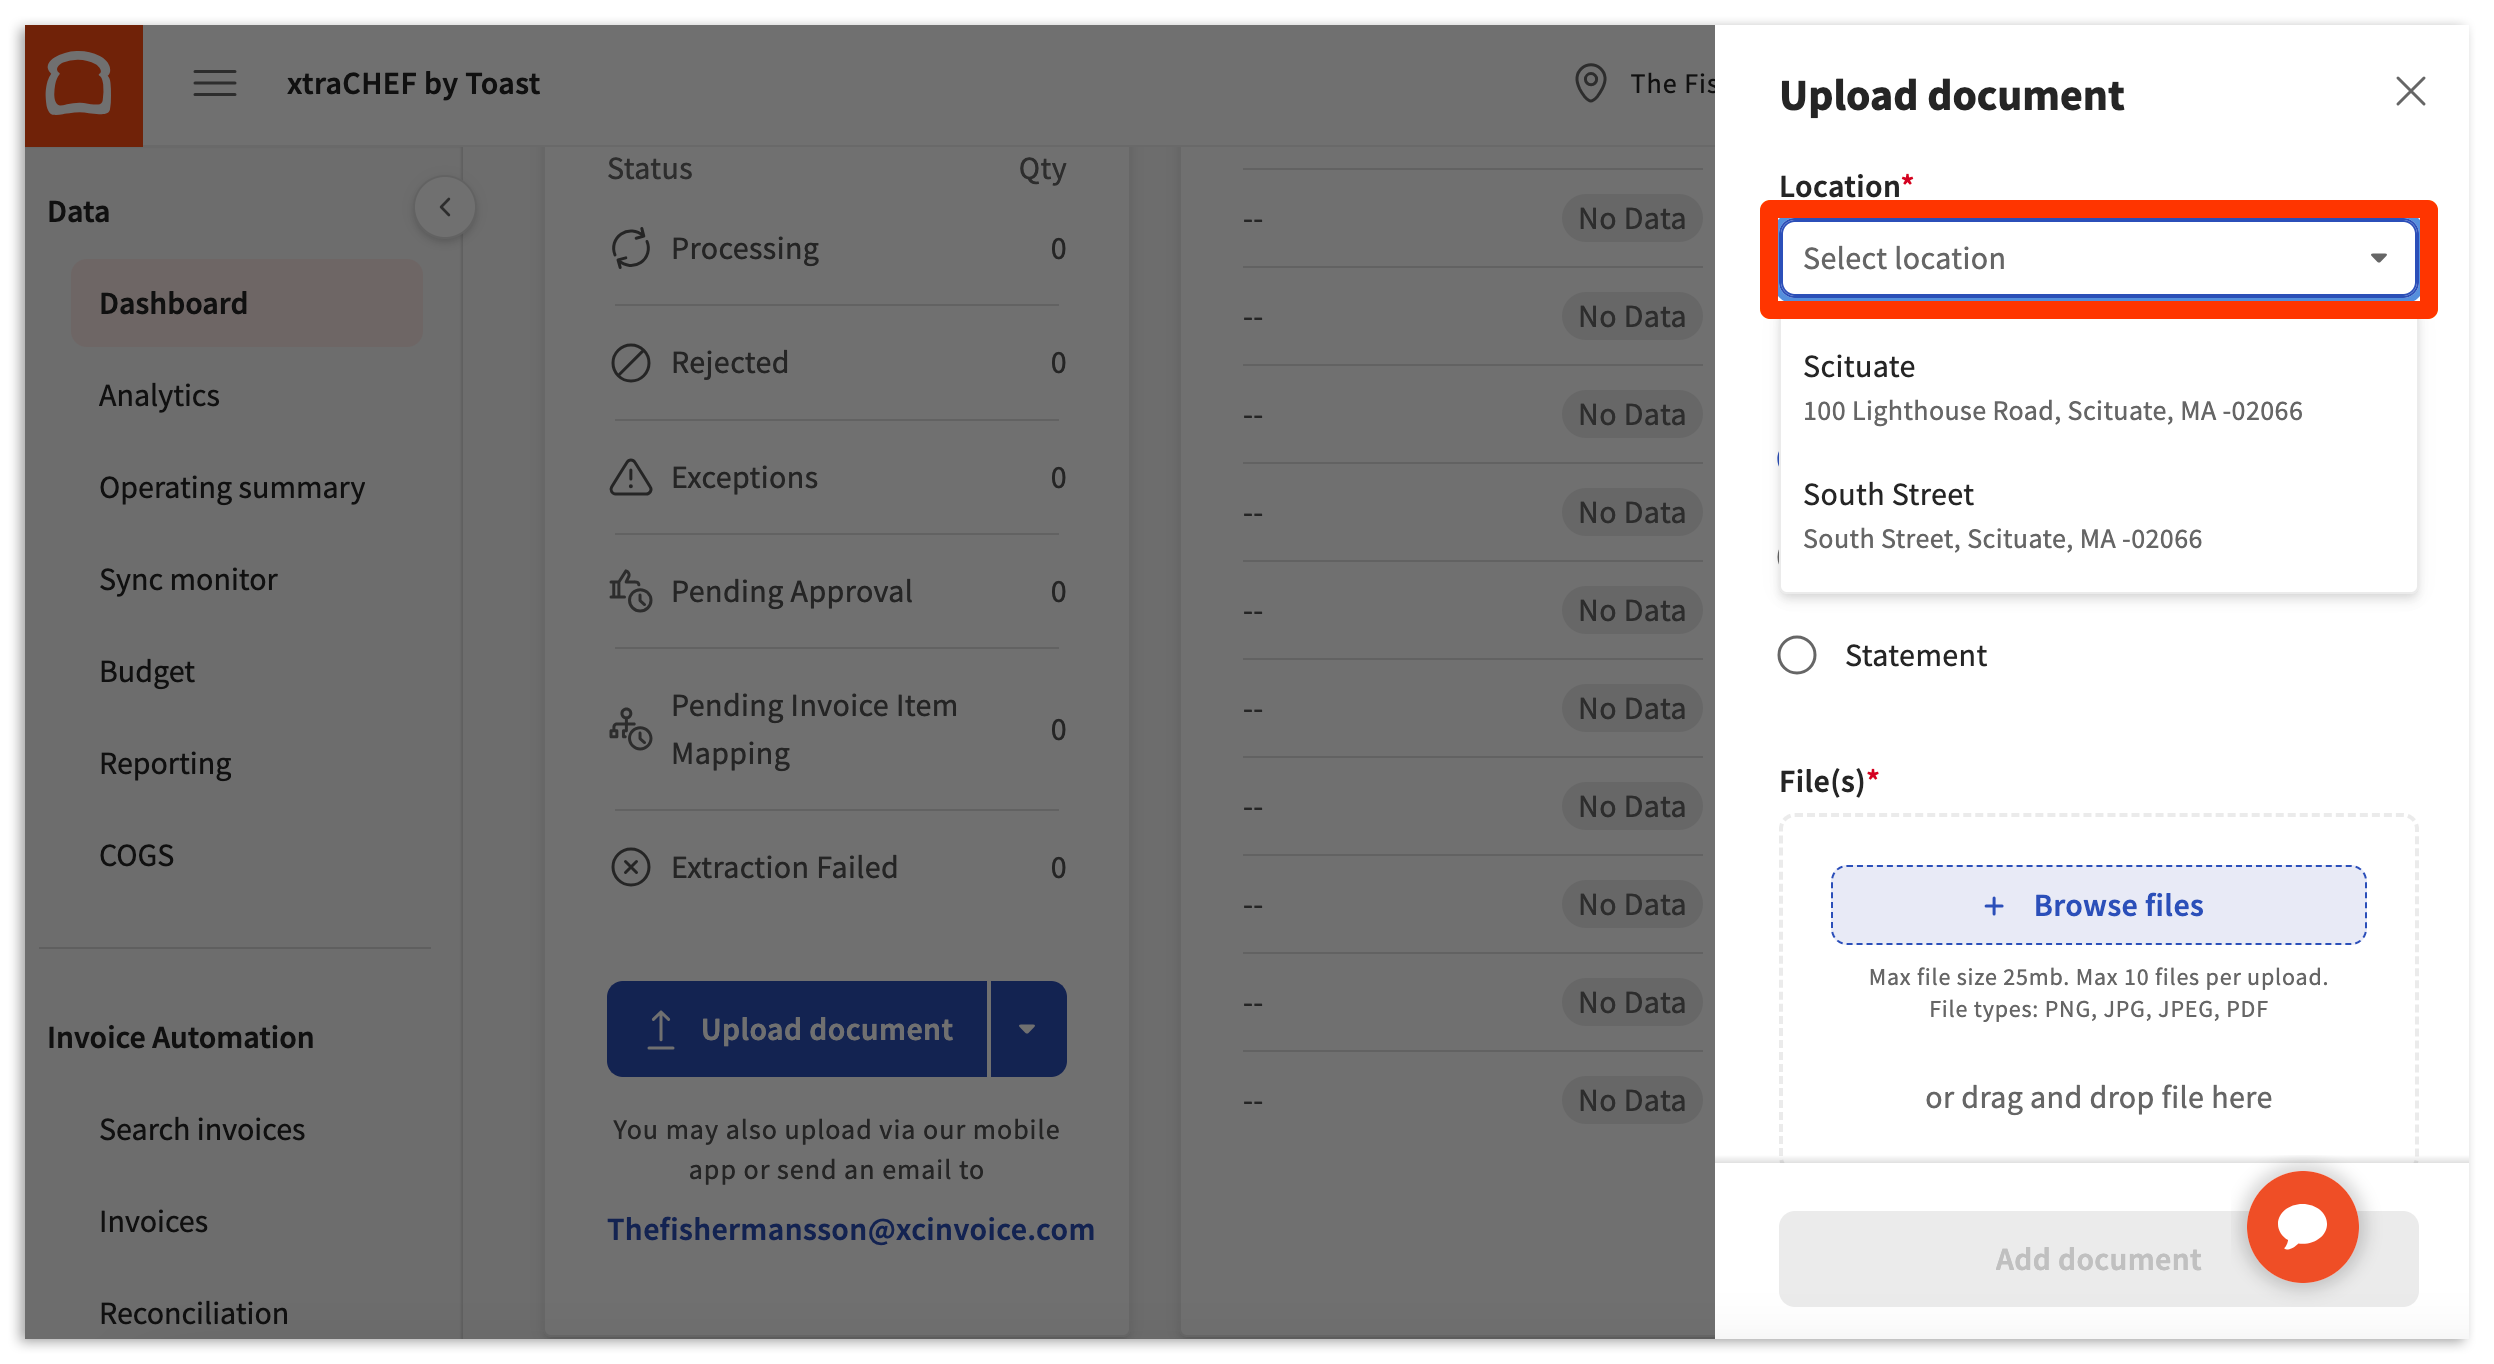Screen dimensions: 2494x1364
Task: Click the orange chat bubble icon
Action: pyautogui.click(x=2302, y=1226)
